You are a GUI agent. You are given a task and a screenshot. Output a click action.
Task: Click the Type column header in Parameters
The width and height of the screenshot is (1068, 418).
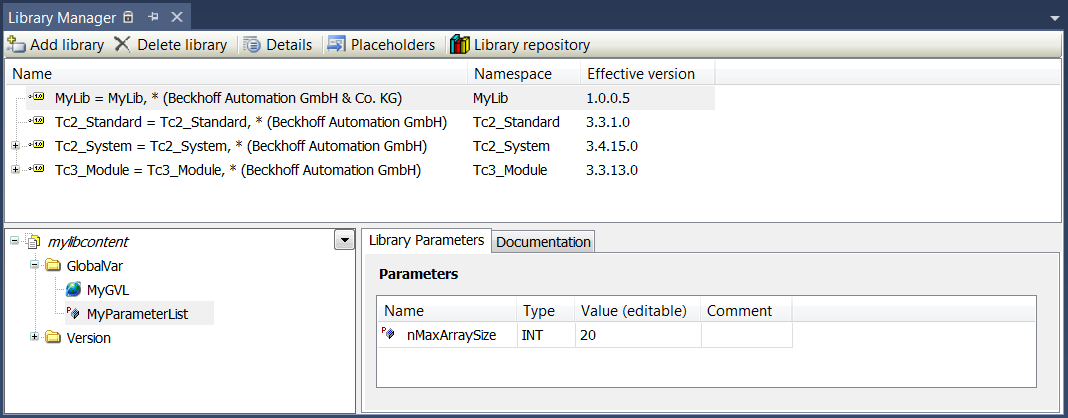pyautogui.click(x=546, y=311)
